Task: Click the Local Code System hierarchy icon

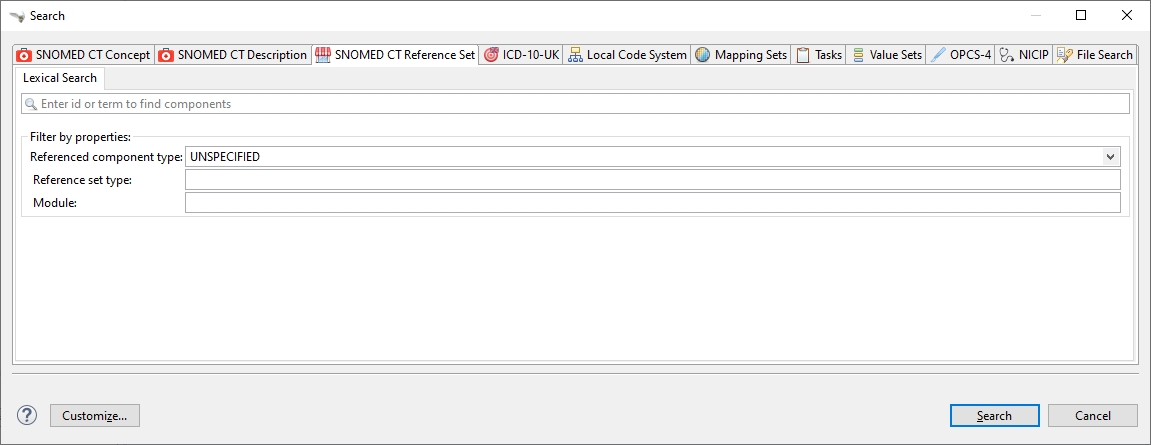Action: click(x=575, y=55)
